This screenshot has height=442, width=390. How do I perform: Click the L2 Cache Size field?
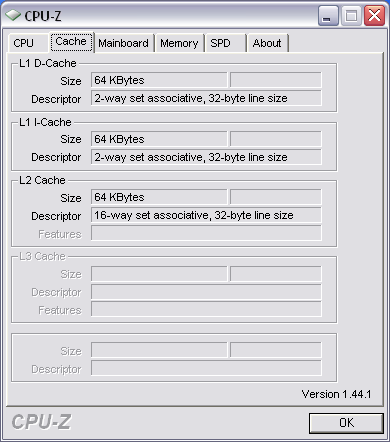click(159, 197)
